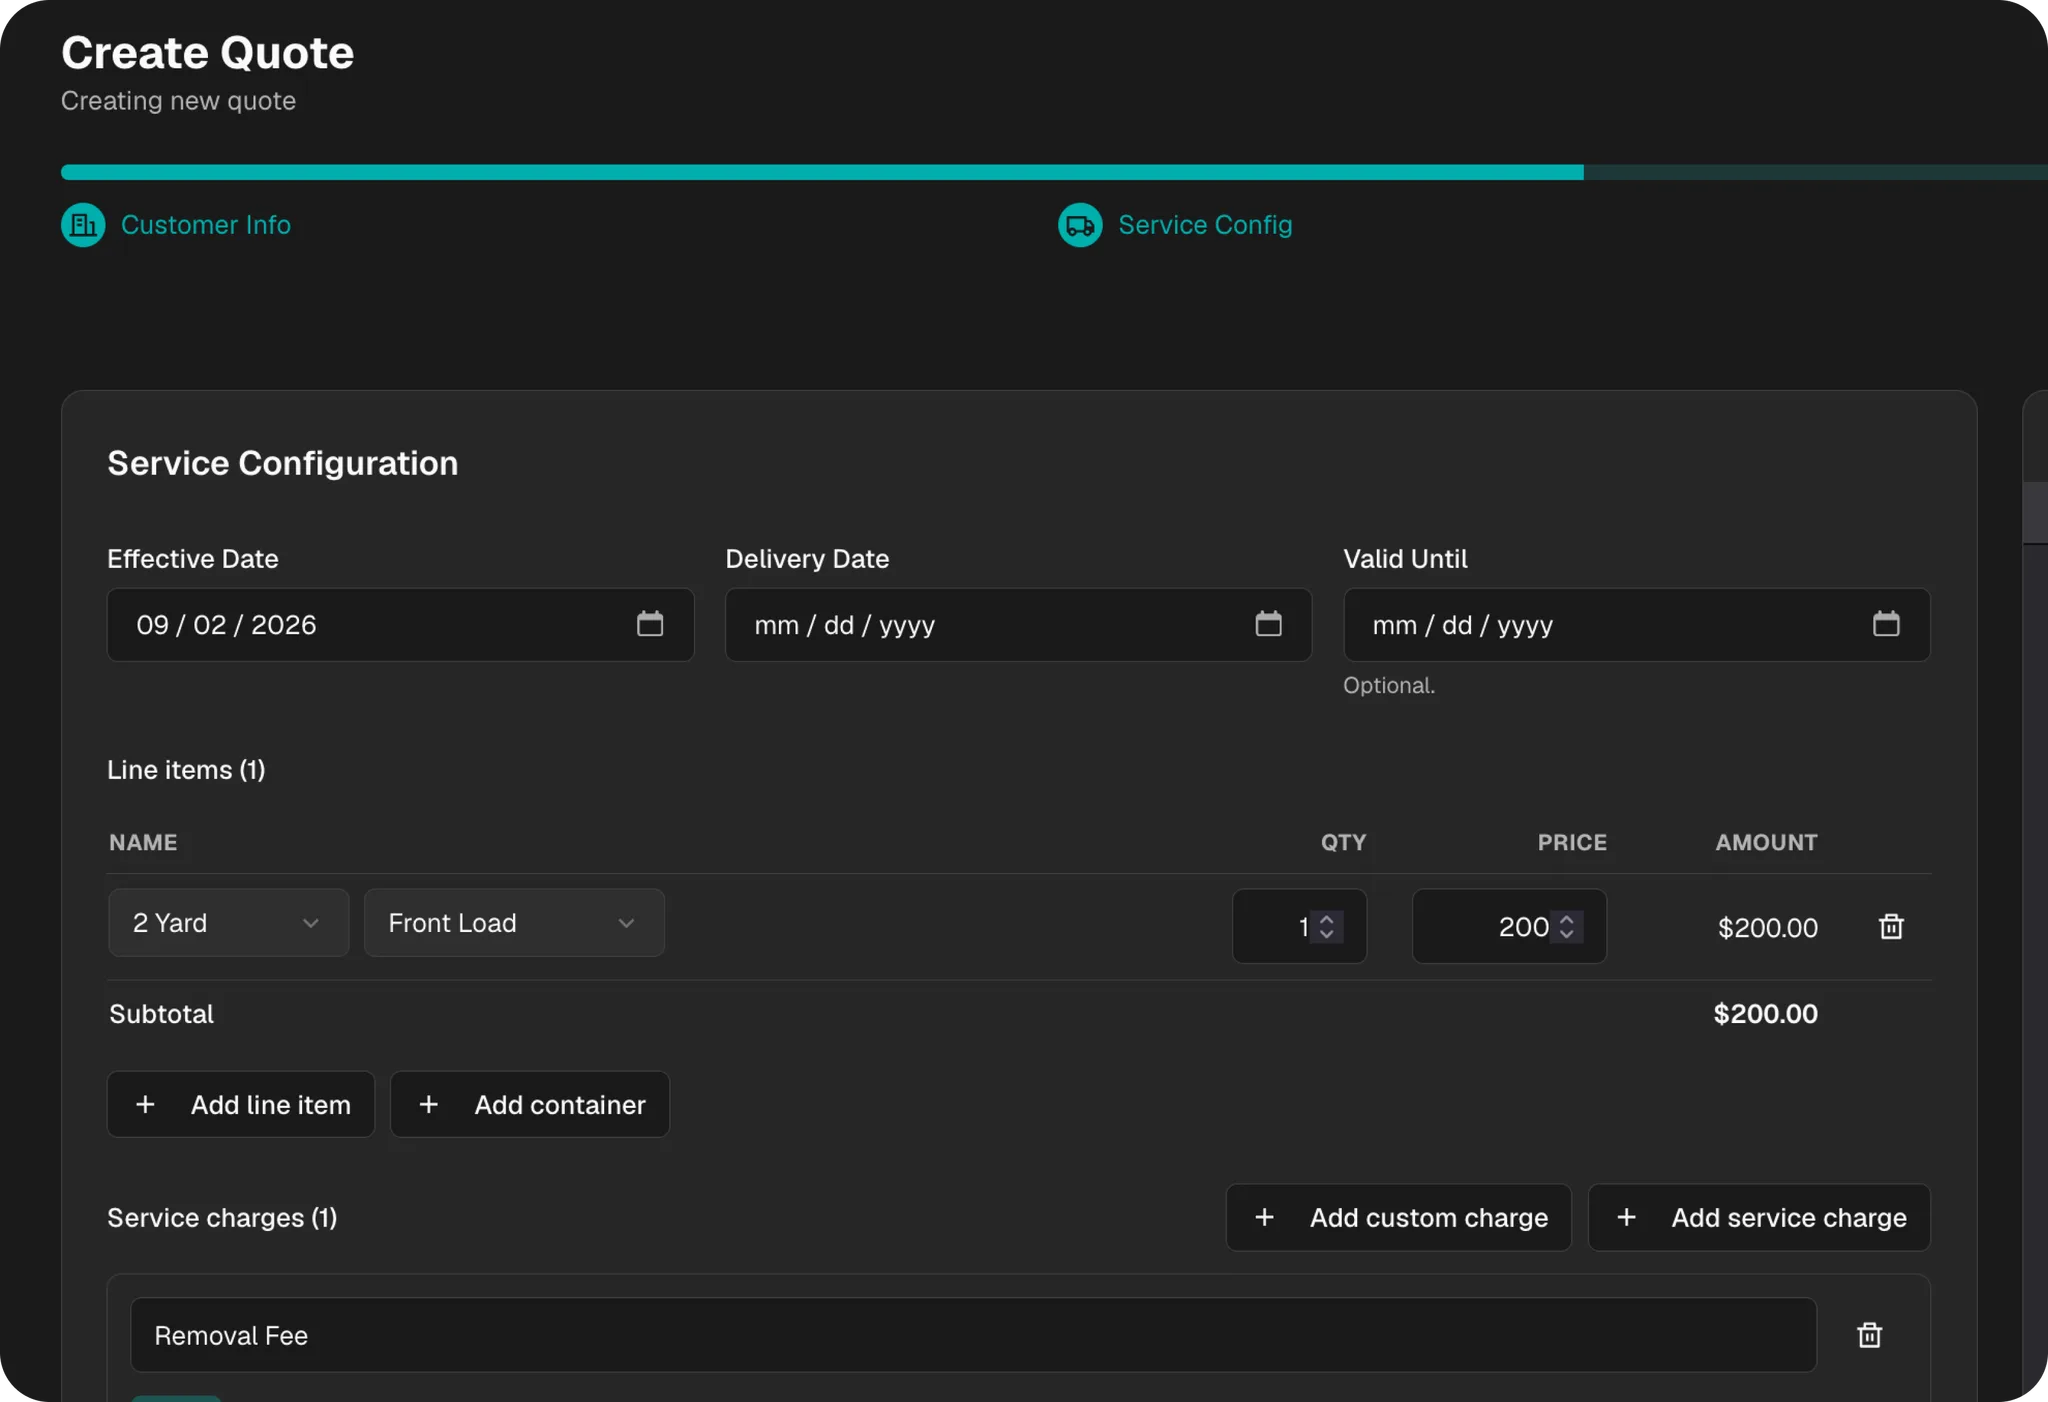Click the Optional. hint text
This screenshot has width=2048, height=1402.
tap(1388, 686)
